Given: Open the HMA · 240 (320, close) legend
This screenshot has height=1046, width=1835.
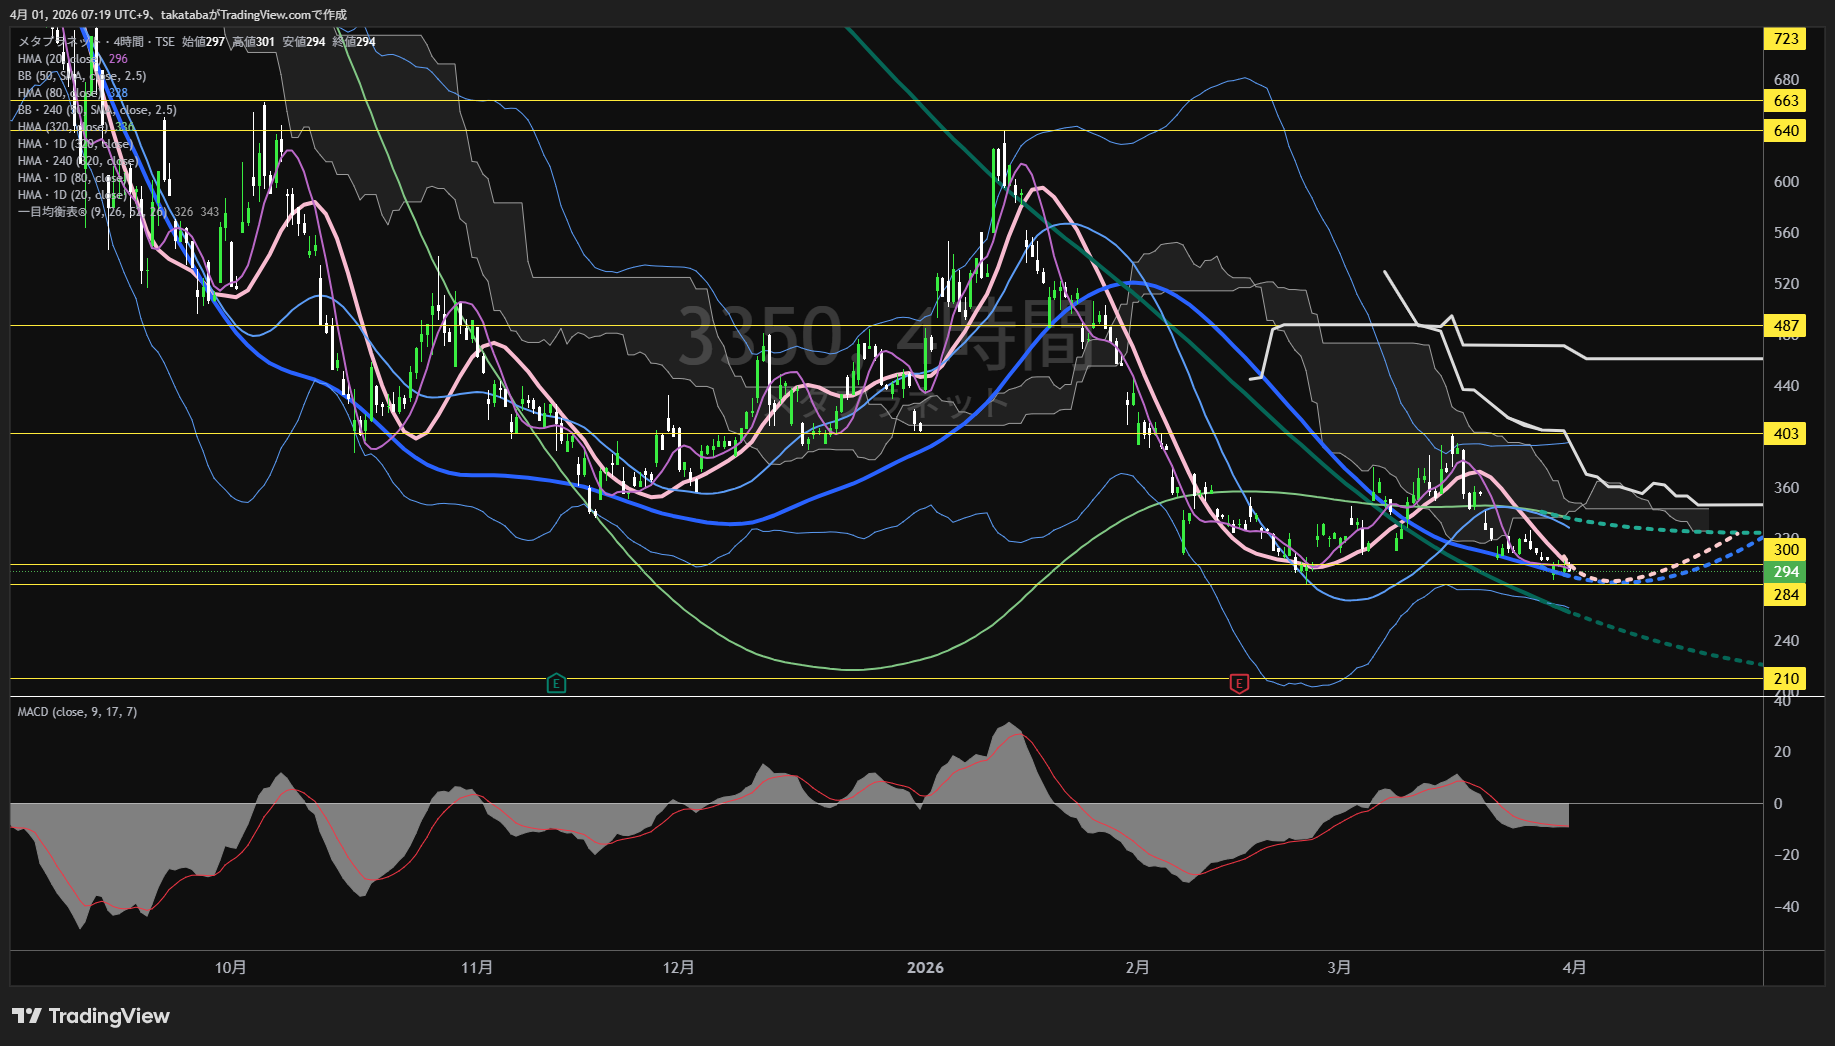Looking at the screenshot, I should click(x=77, y=161).
